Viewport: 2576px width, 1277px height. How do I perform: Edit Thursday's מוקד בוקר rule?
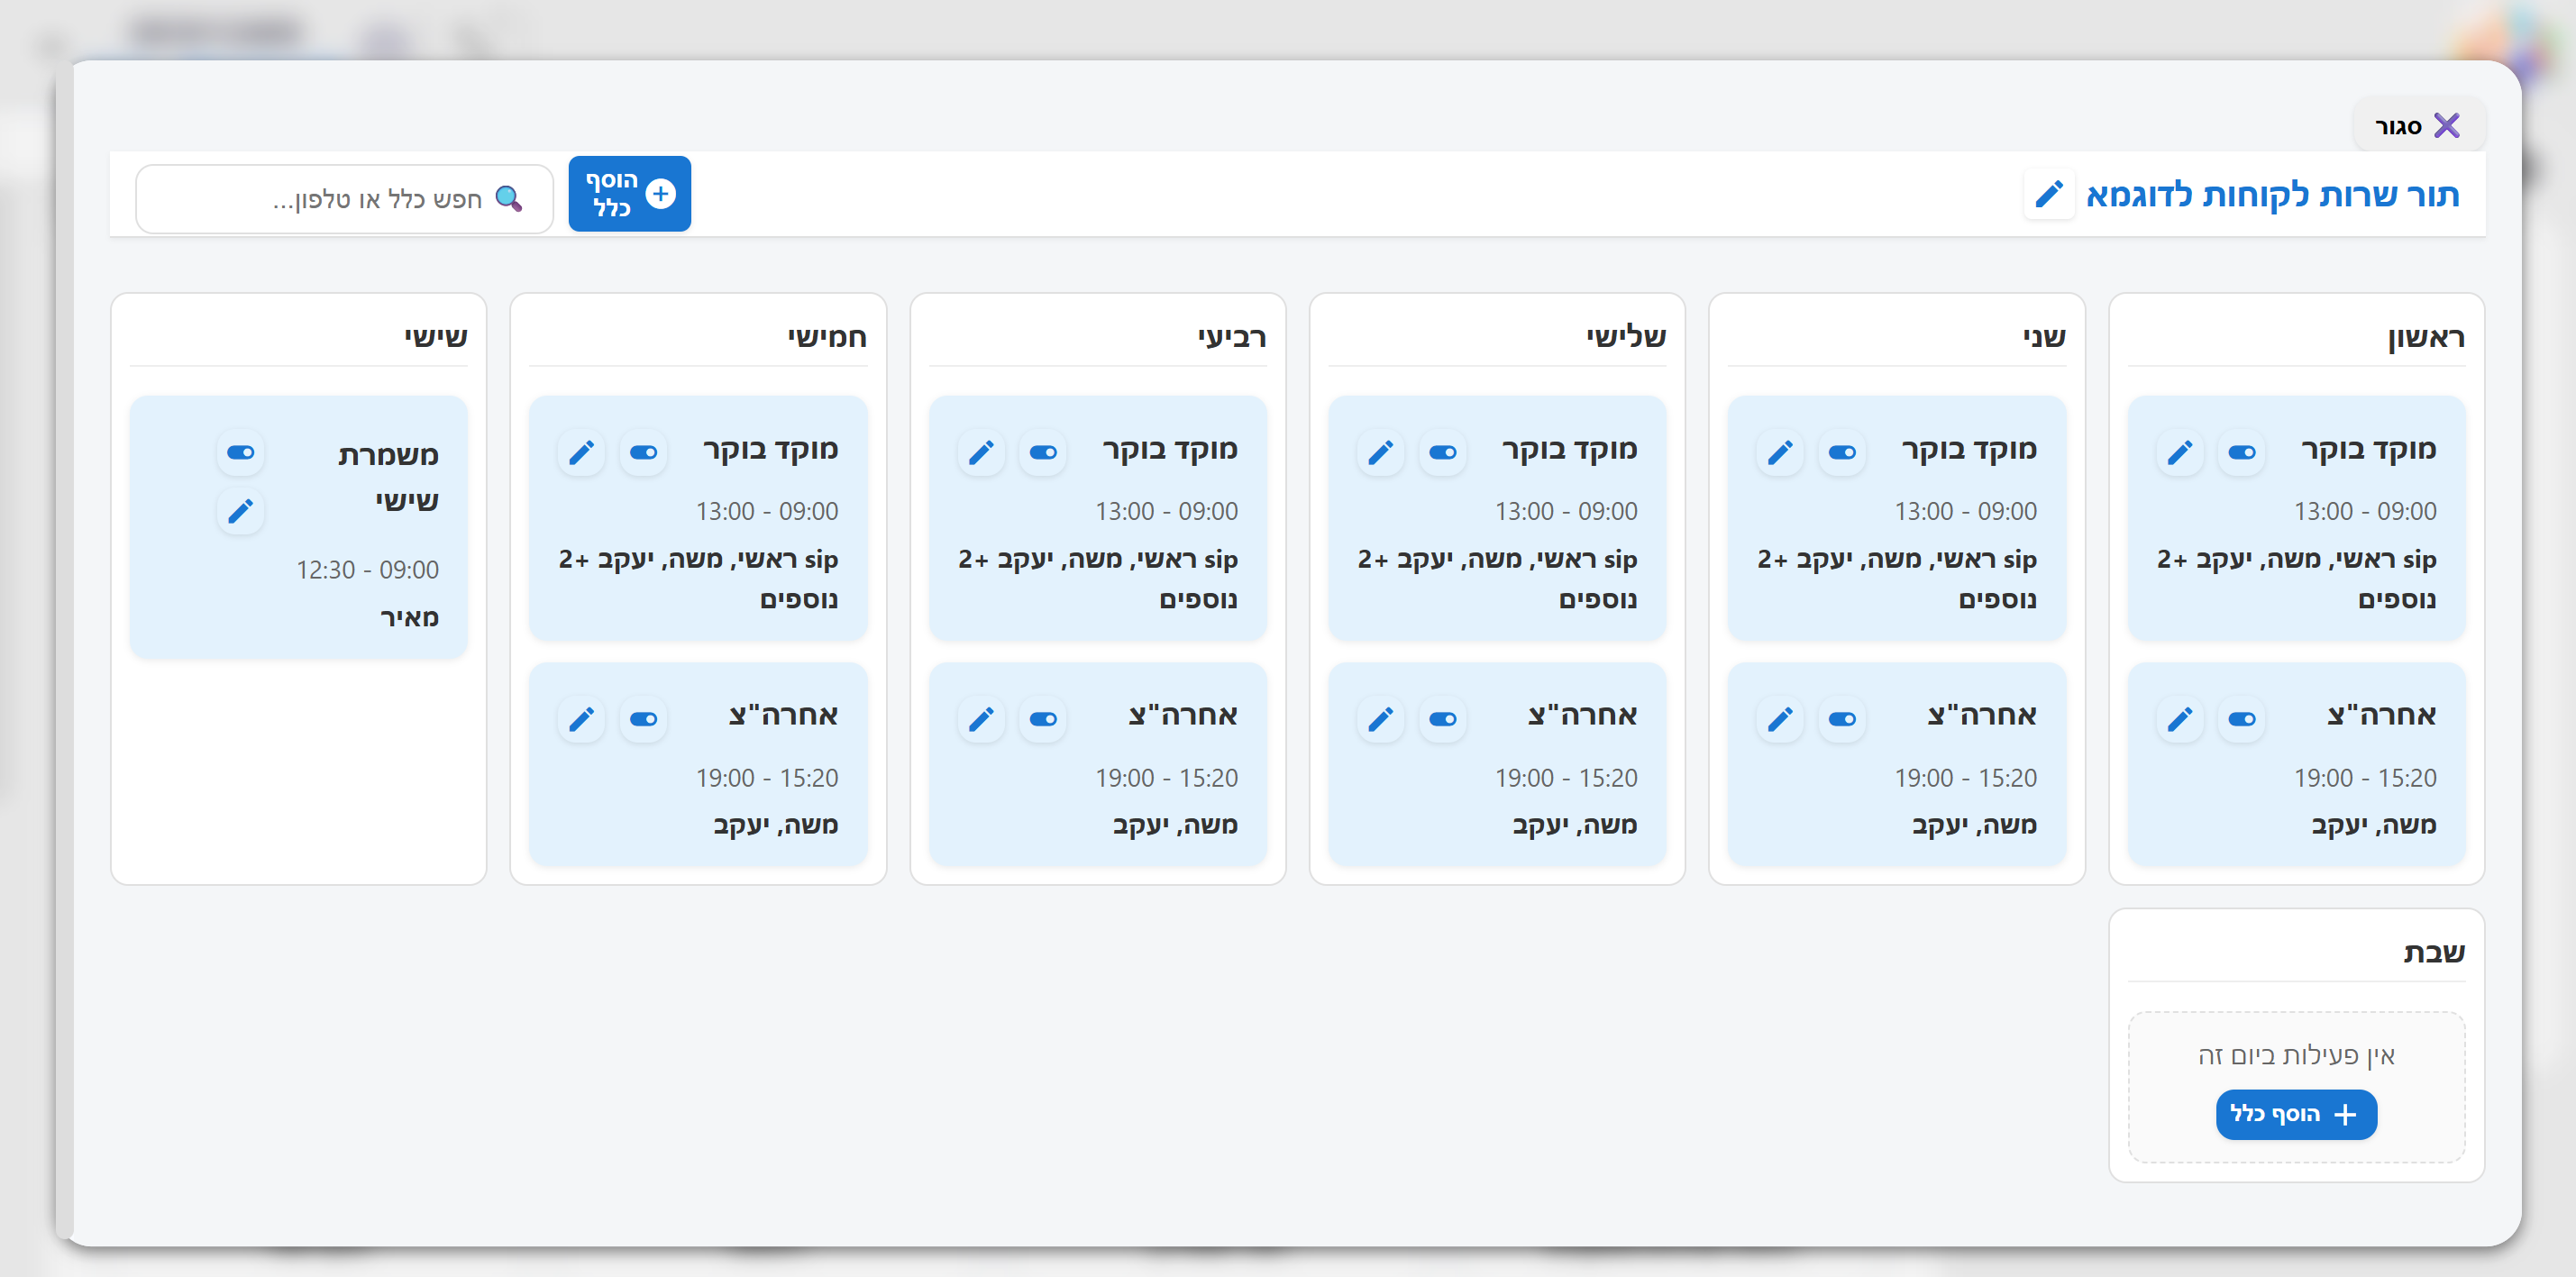click(x=581, y=453)
